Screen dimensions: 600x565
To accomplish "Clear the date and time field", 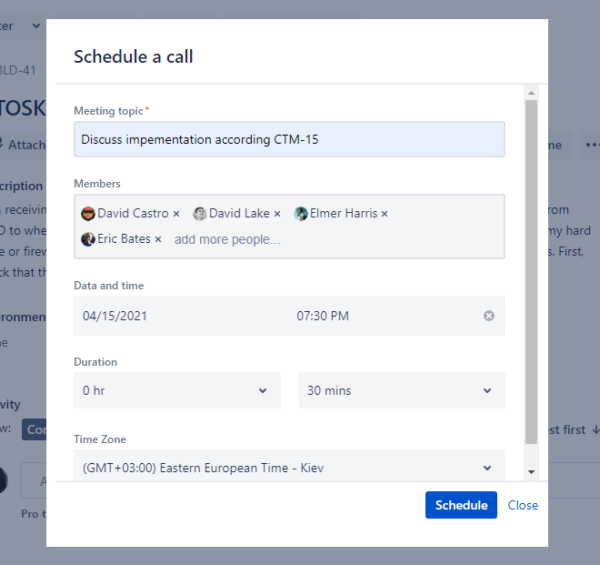I will 489,316.
